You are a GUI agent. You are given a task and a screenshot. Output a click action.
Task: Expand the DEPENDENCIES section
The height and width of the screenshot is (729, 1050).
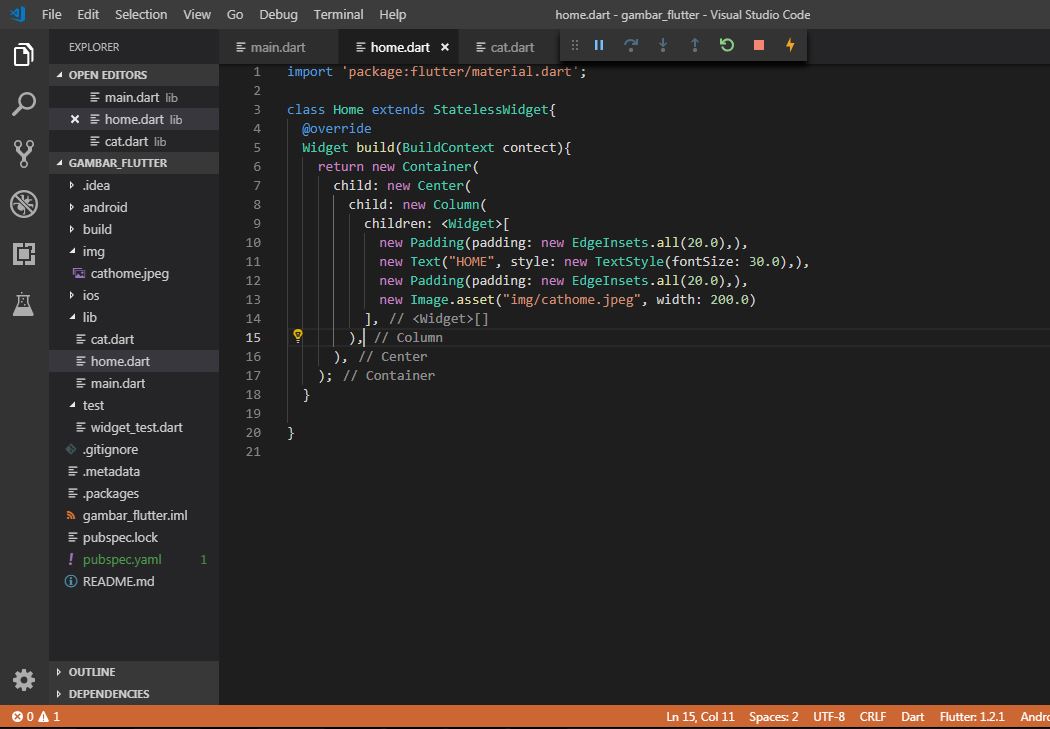[x=106, y=693]
